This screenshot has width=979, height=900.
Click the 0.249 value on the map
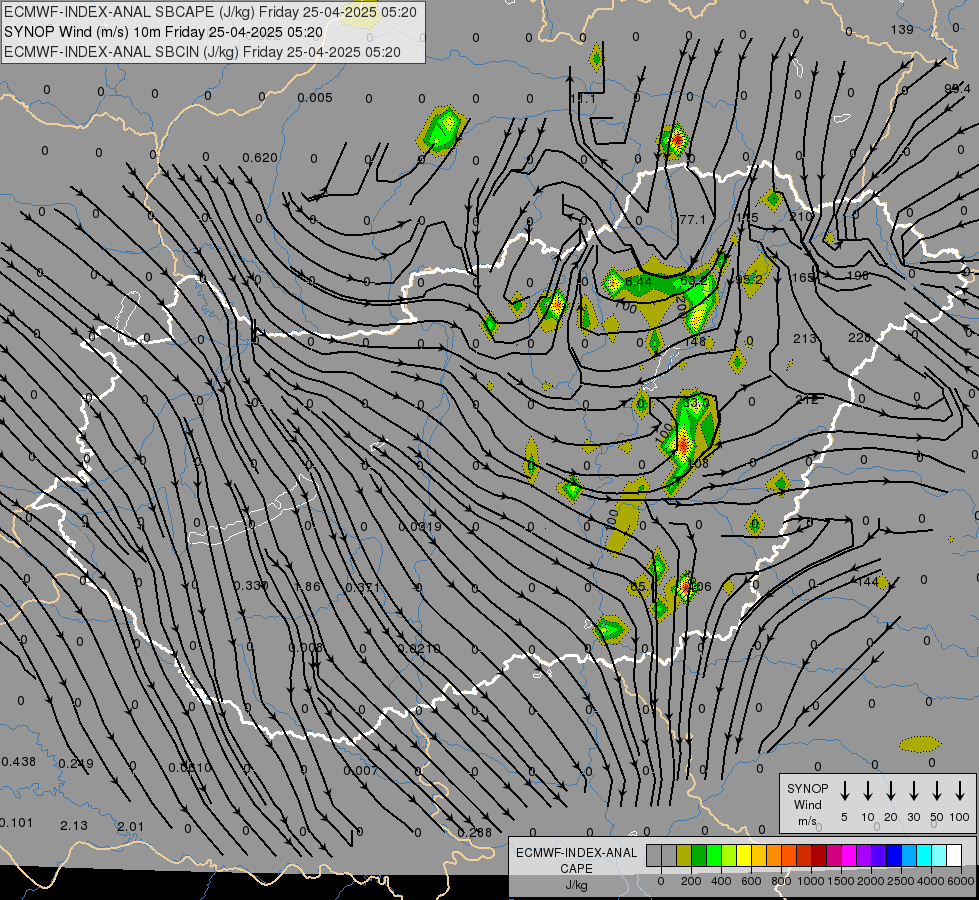click(76, 764)
